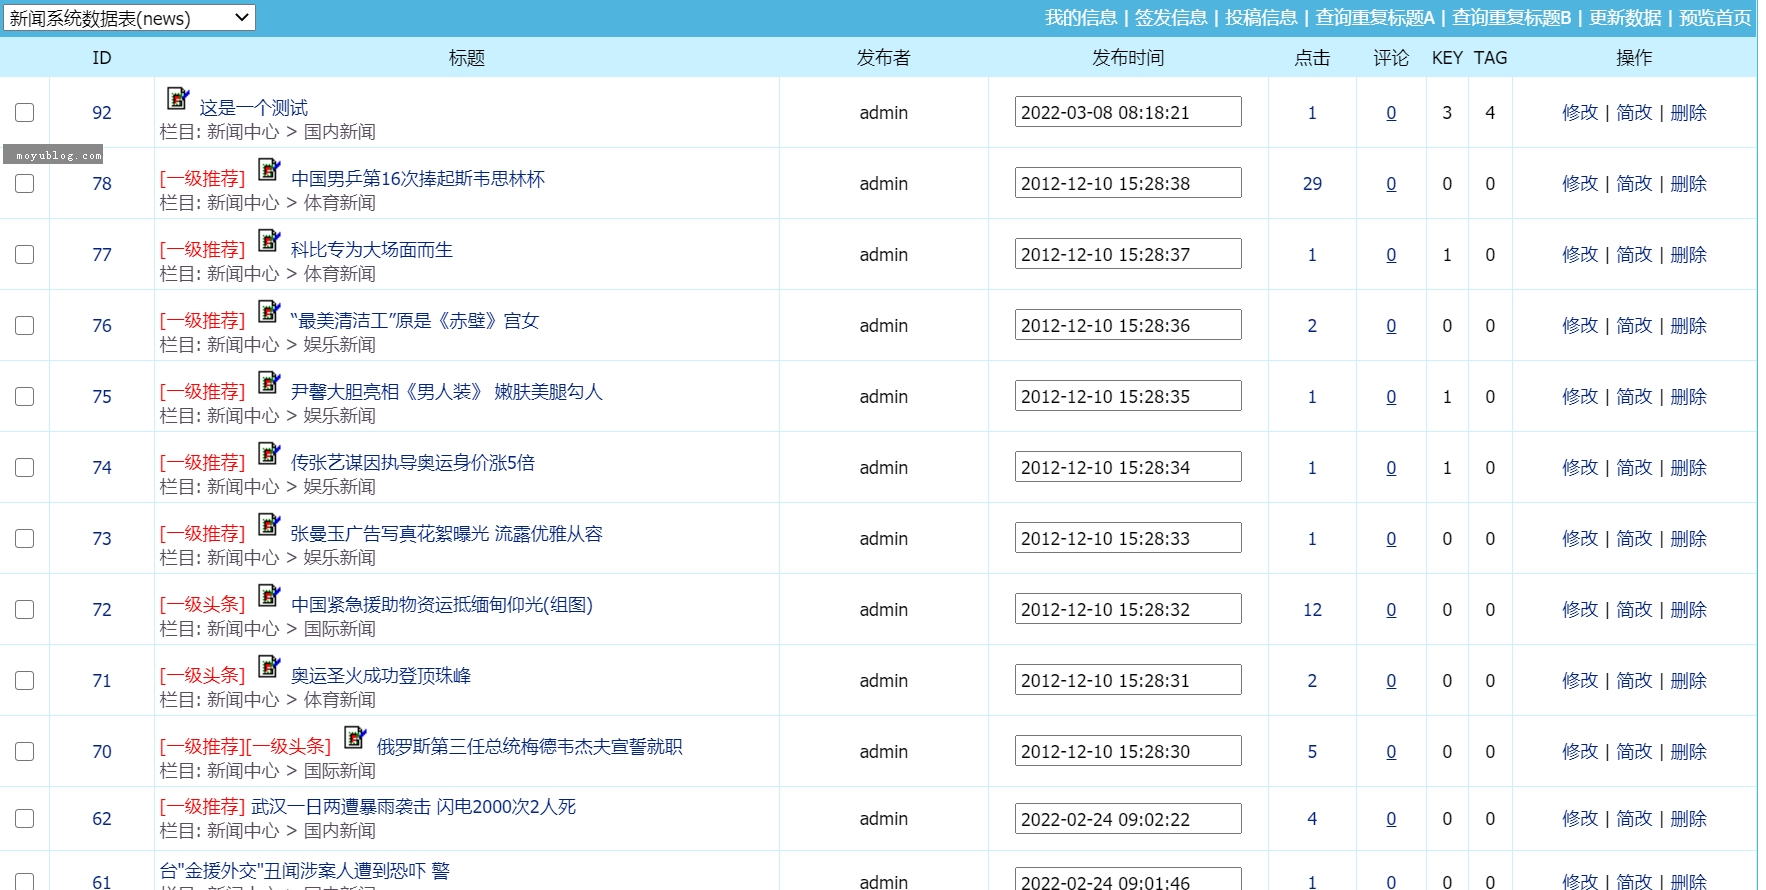Open the 新闻系统数据表(news) dropdown

click(x=129, y=18)
